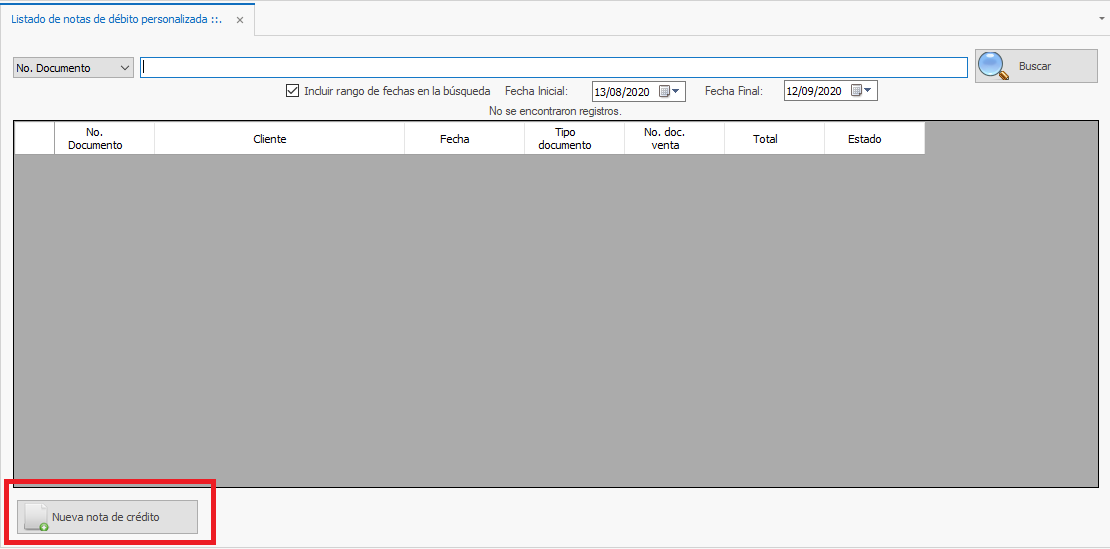Toggle Incluir rango de fechas en la búsqueda

[x=293, y=91]
